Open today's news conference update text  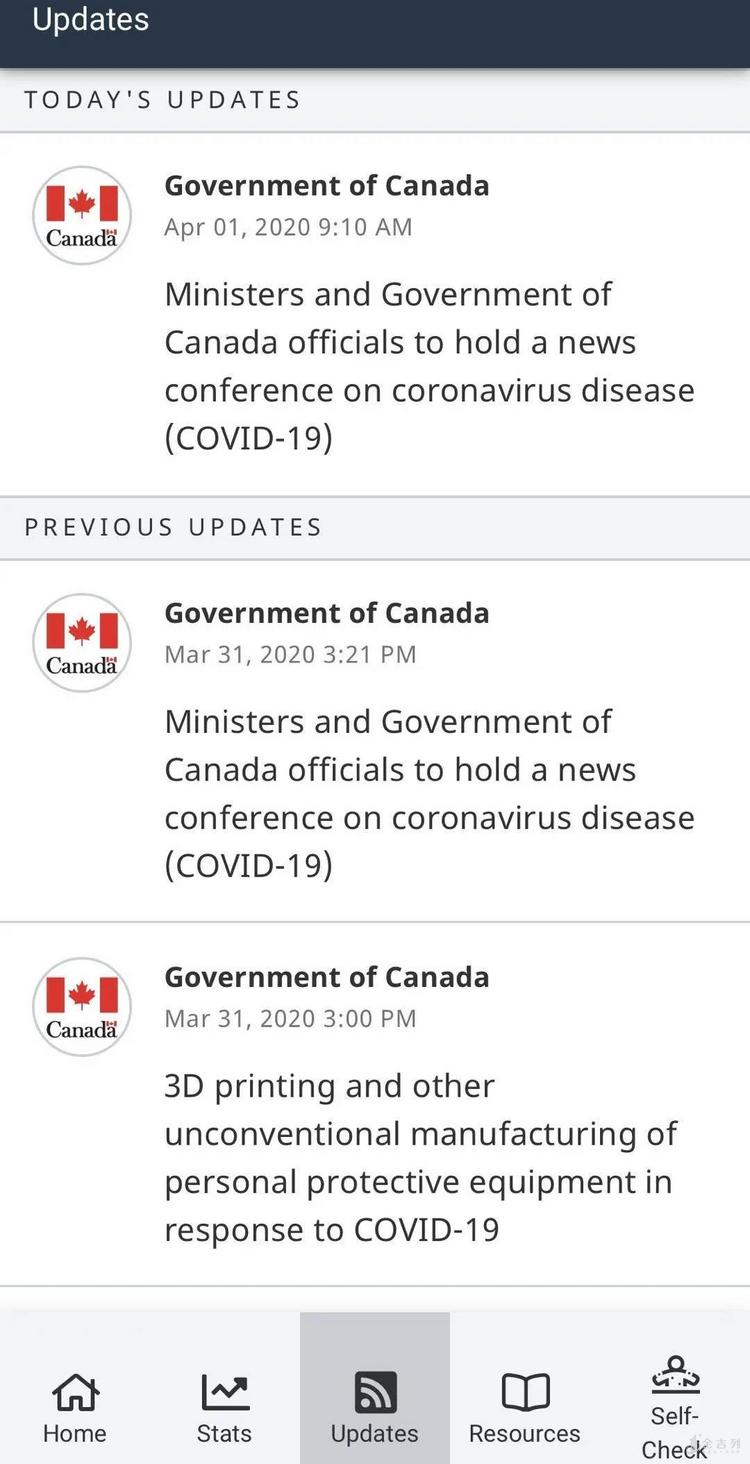(x=429, y=366)
